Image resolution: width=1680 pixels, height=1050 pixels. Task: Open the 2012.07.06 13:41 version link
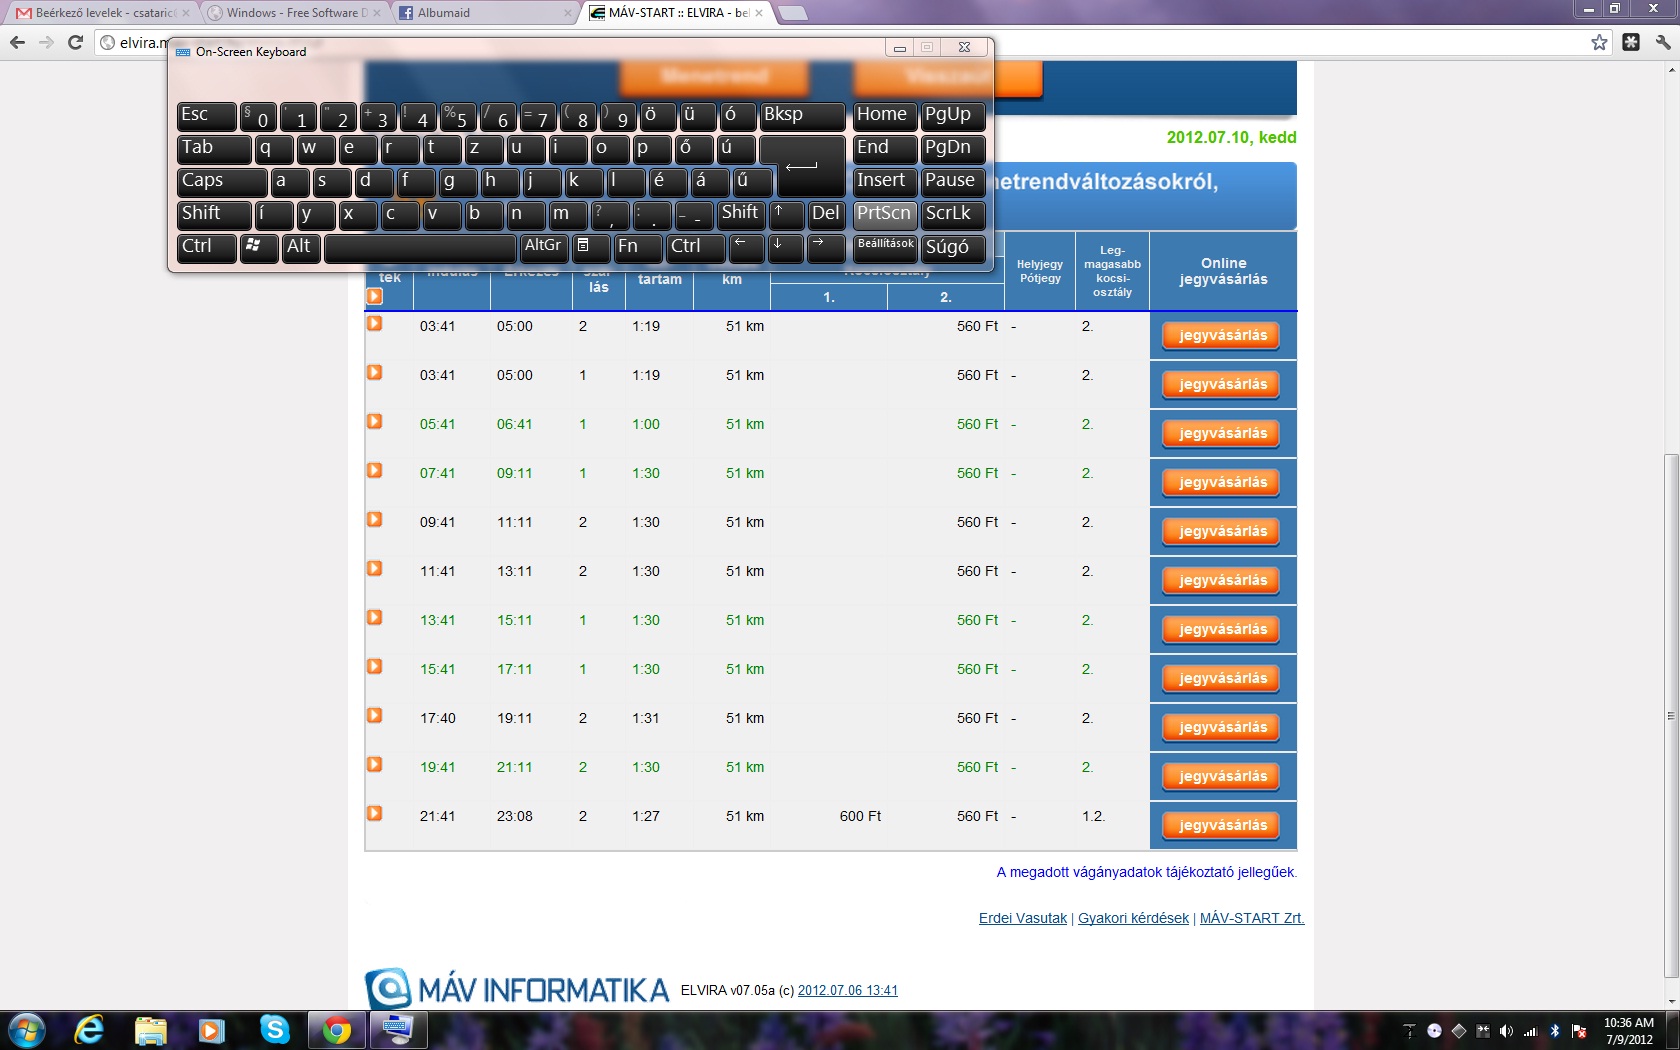click(x=848, y=991)
